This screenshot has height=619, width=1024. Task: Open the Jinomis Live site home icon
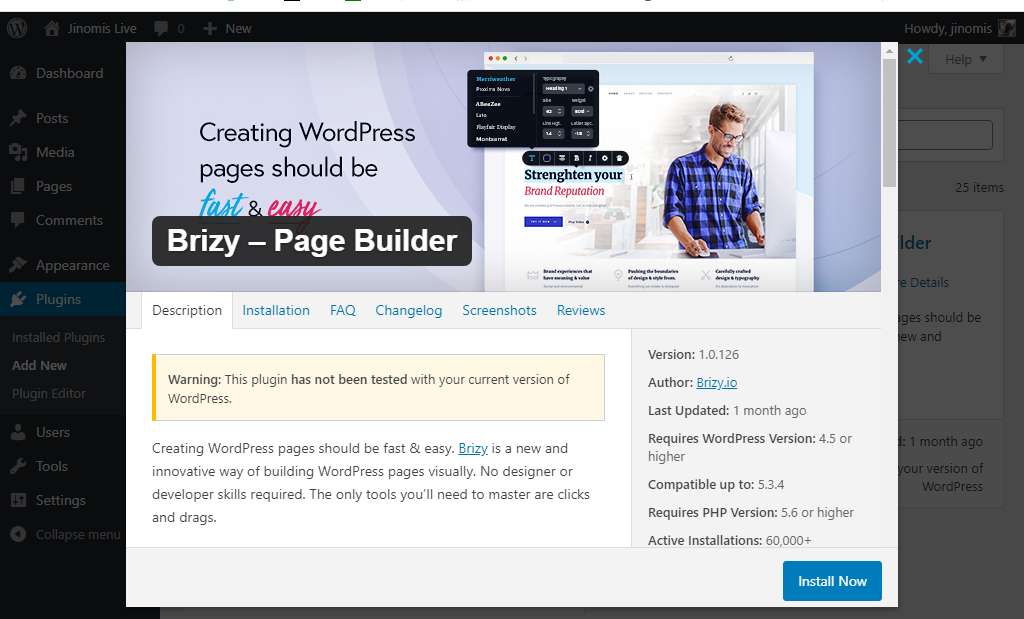point(52,28)
